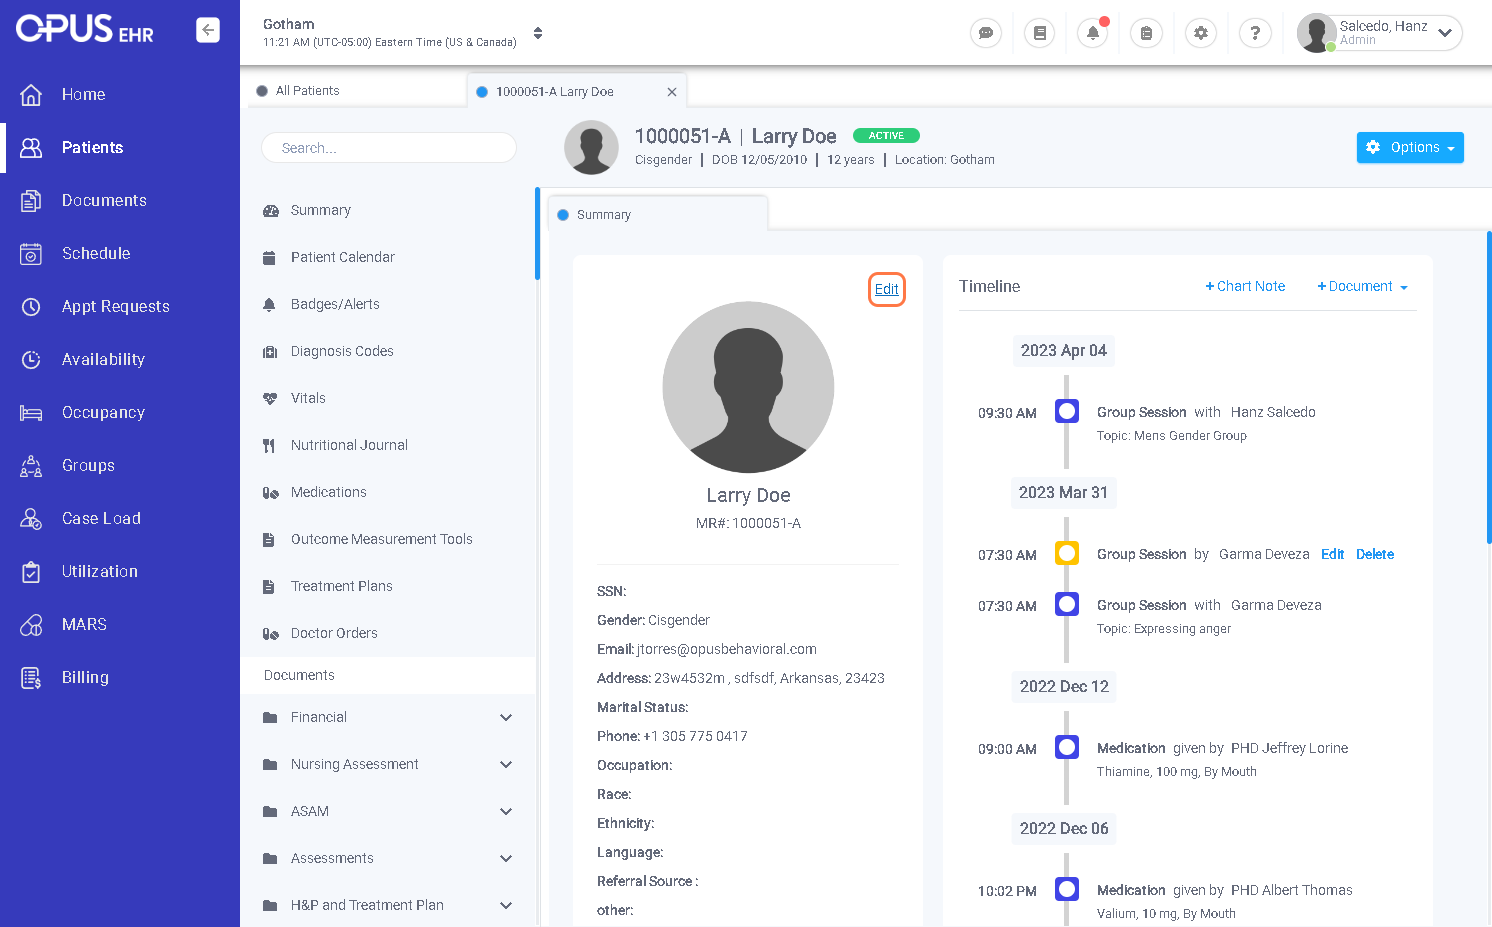Open settings gear in header
Image resolution: width=1492 pixels, height=927 pixels.
tap(1201, 33)
